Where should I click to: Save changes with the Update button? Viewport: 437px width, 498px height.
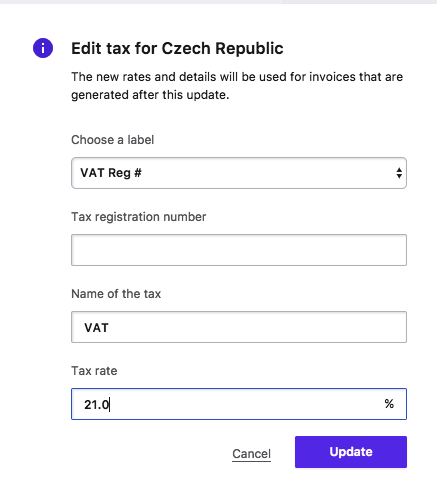pos(351,452)
